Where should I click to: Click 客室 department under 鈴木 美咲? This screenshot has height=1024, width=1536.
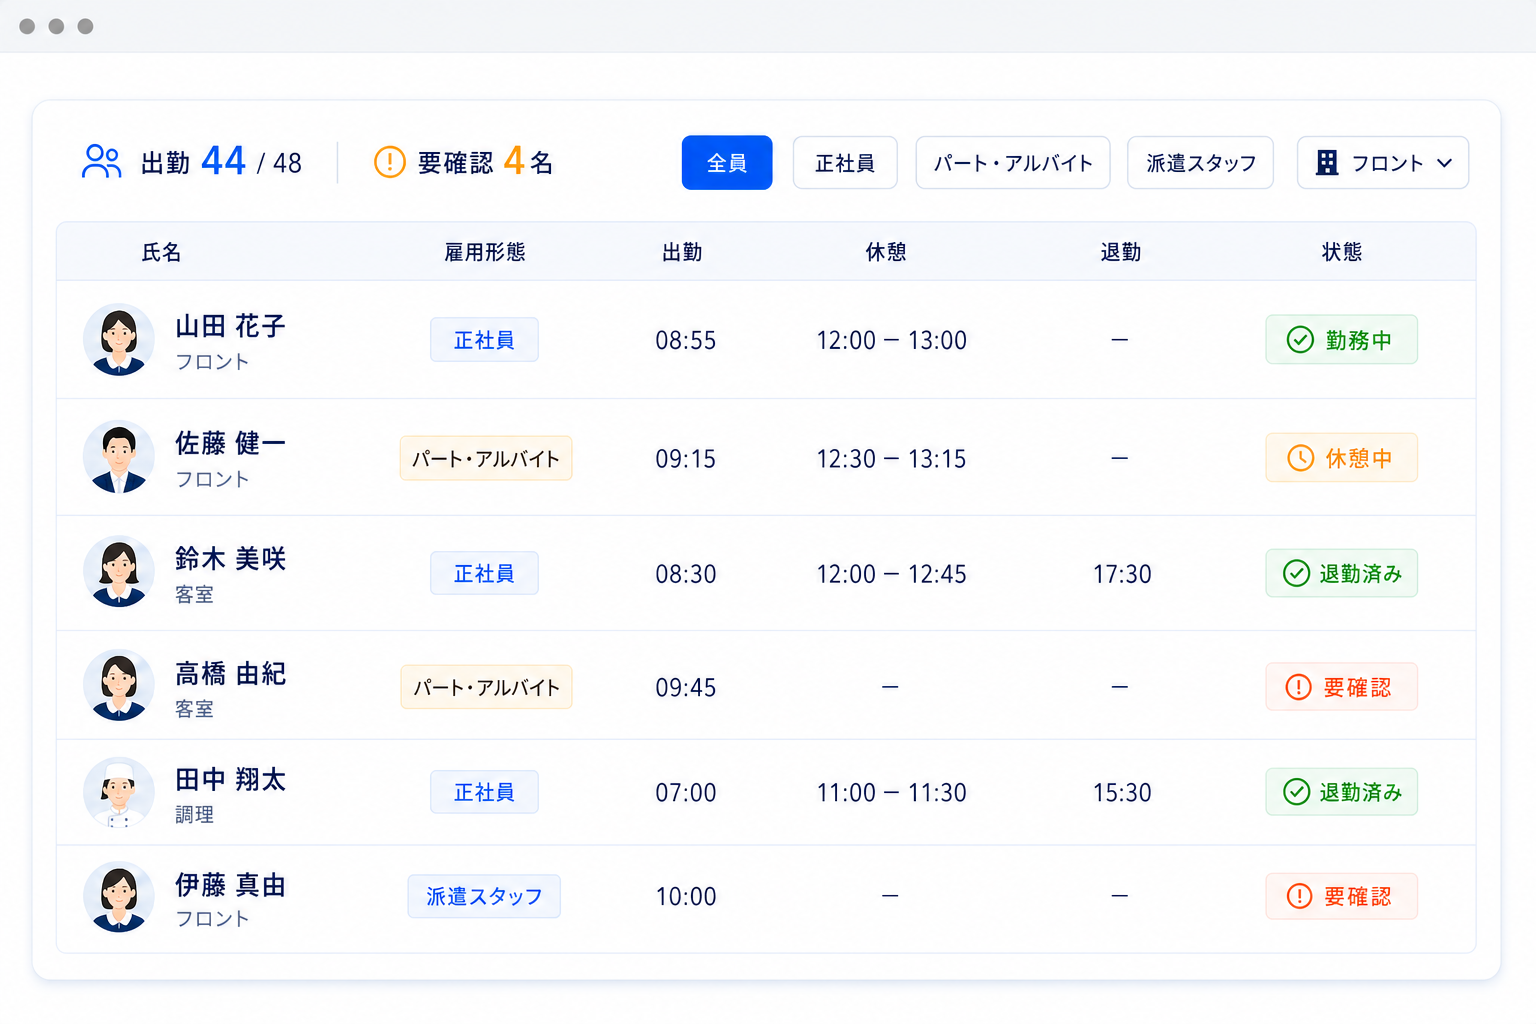(194, 595)
